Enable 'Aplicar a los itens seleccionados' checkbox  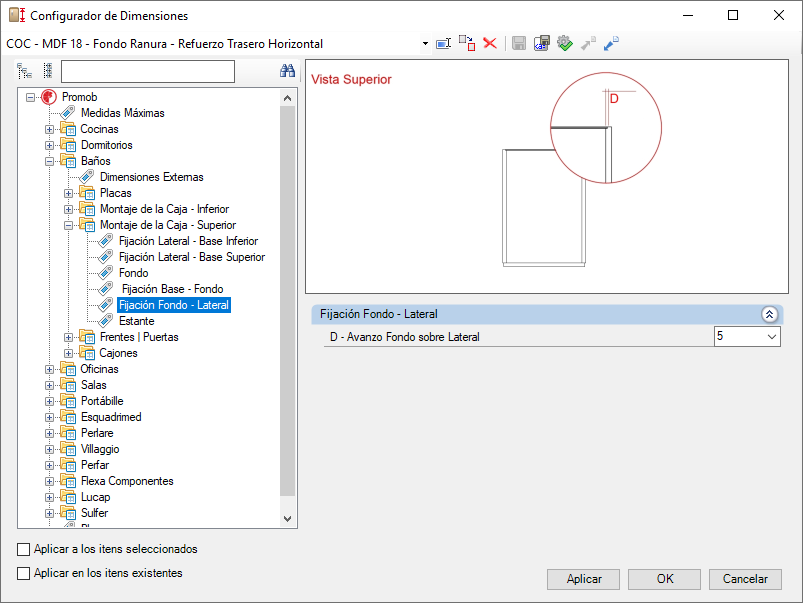pos(24,549)
